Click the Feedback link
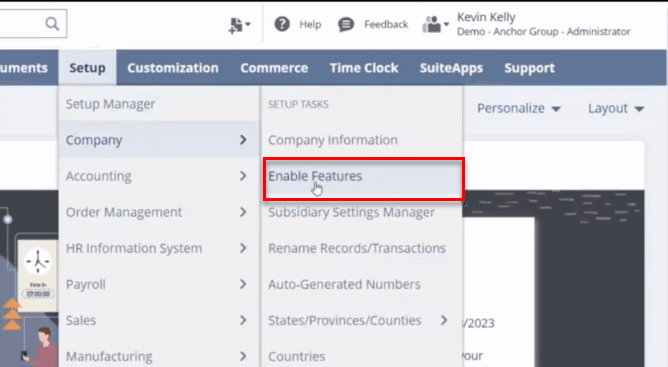The height and width of the screenshot is (367, 668). point(386,24)
